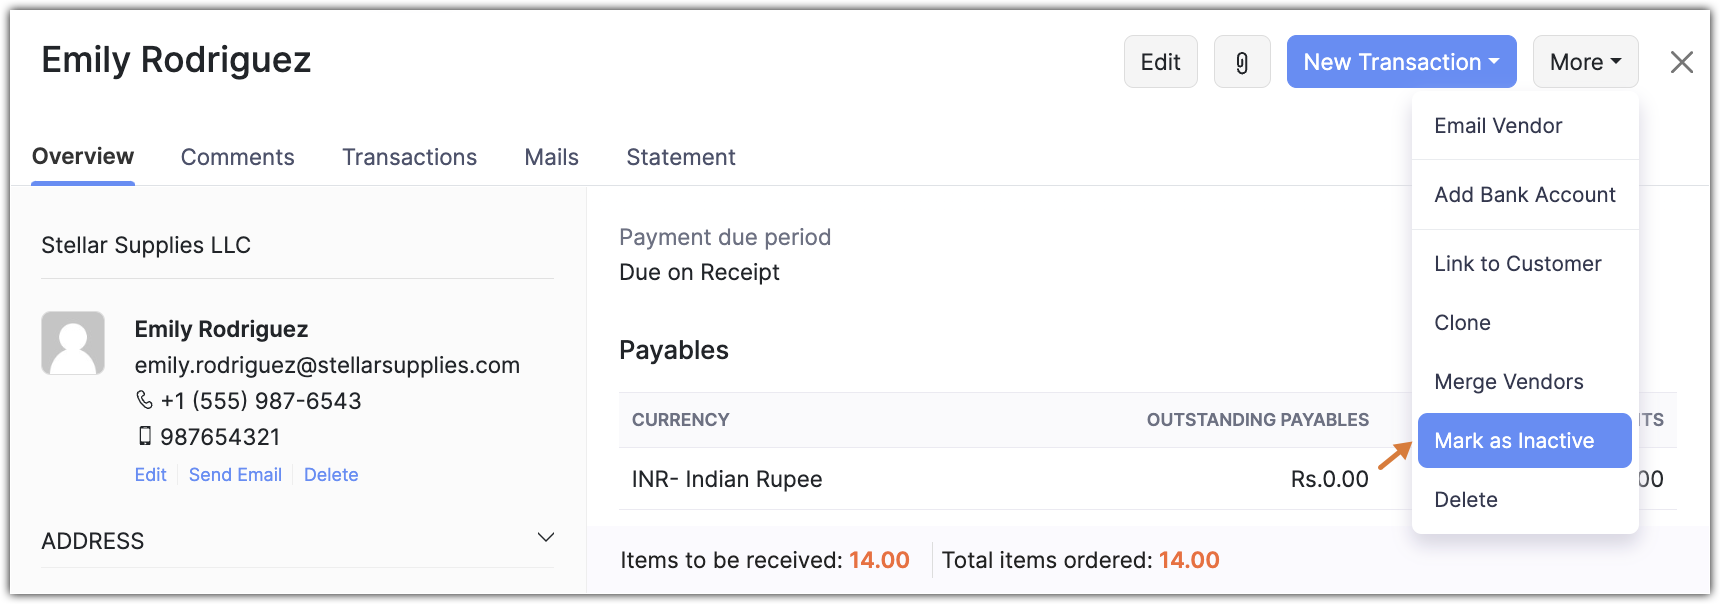Viewport: 1720px width, 604px height.
Task: Choose Mark as Inactive option
Action: point(1514,441)
